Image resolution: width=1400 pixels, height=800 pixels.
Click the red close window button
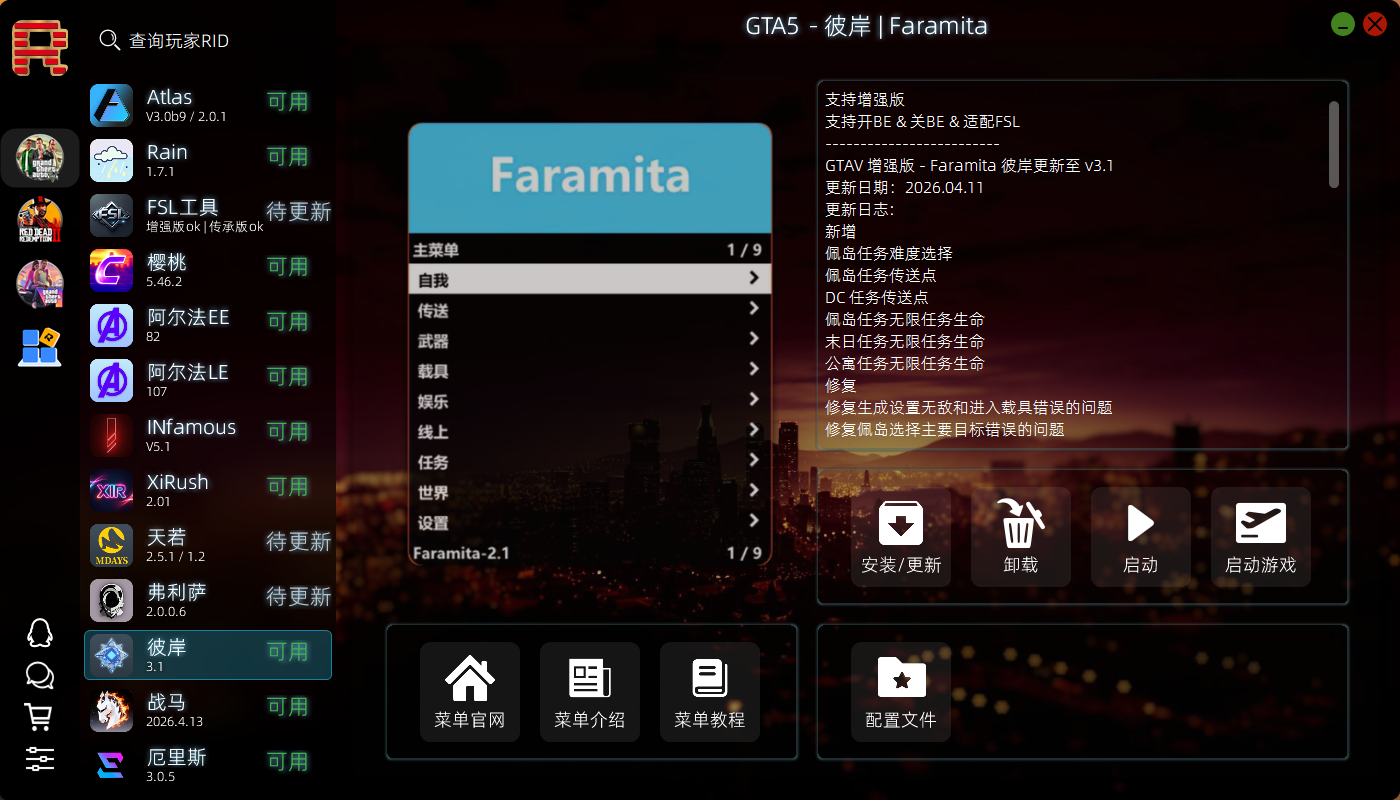click(1375, 25)
